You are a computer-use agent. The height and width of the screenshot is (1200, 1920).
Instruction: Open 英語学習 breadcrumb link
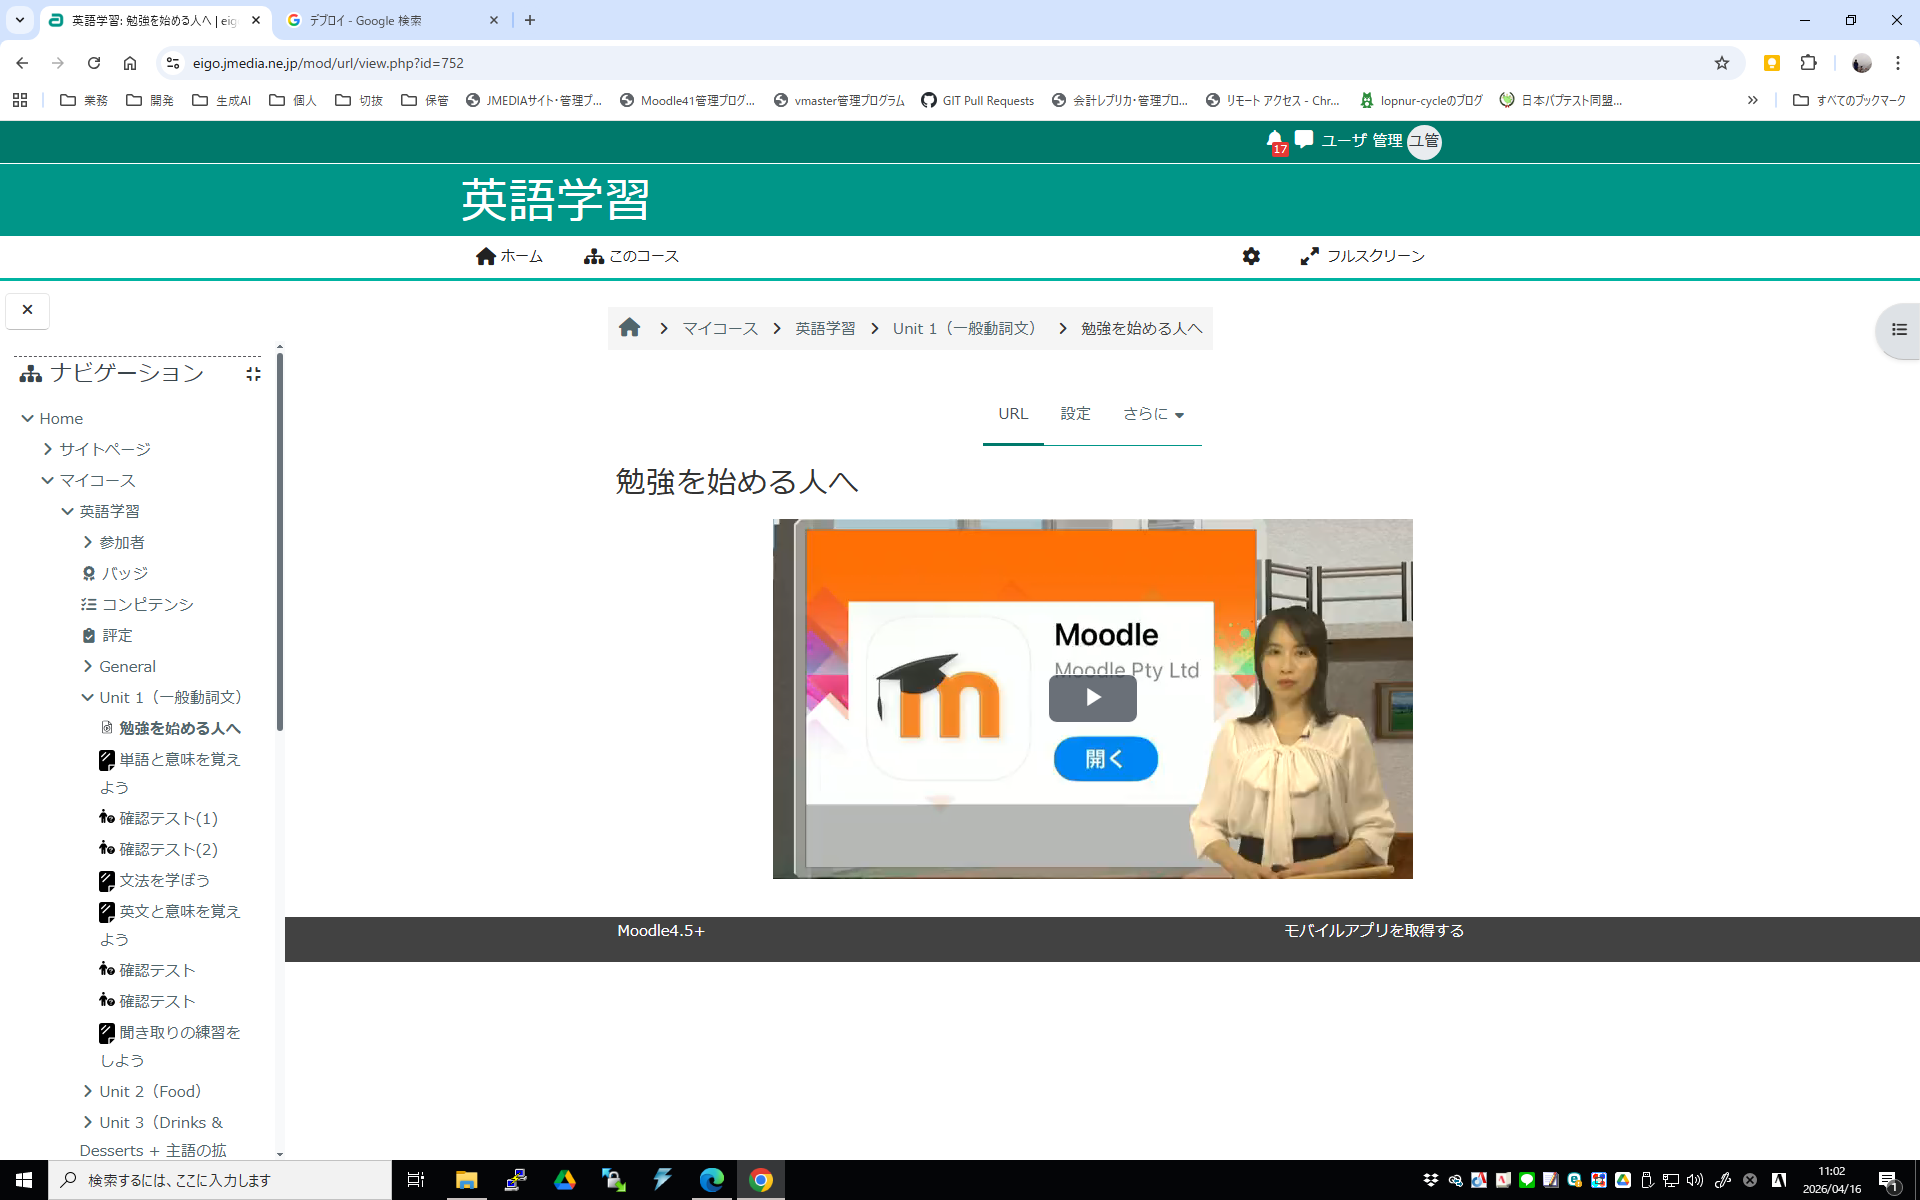pyautogui.click(x=825, y=329)
